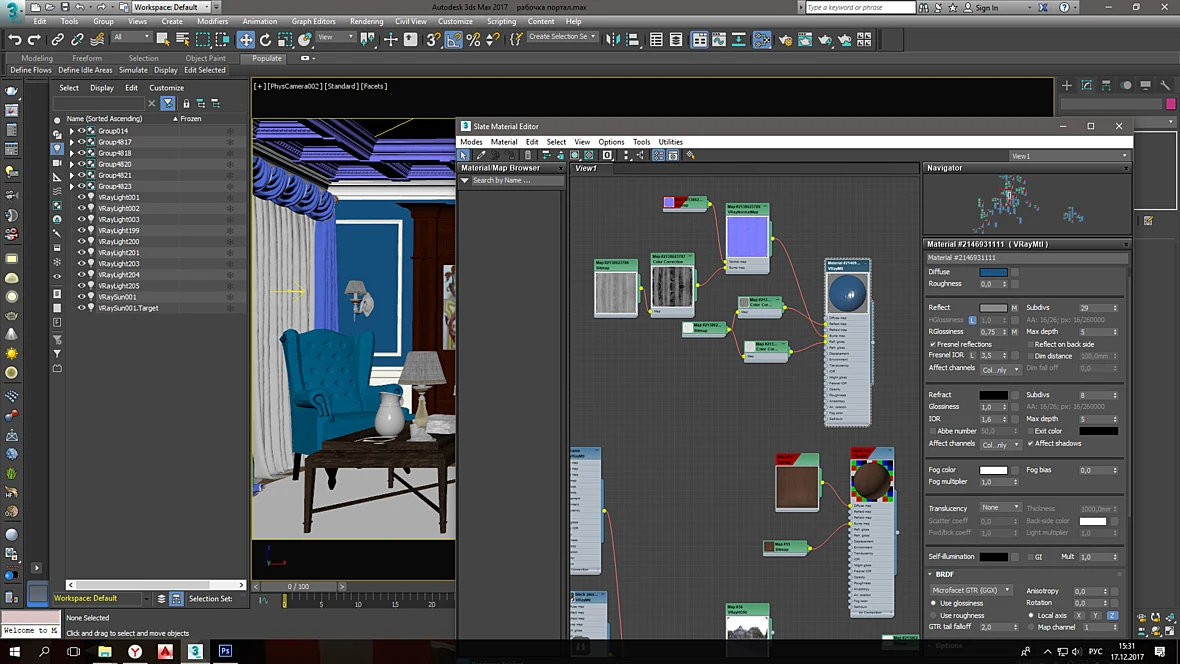Open the Translucency None dropdown
Screen dimensions: 1180x664
[x=1000, y=507]
